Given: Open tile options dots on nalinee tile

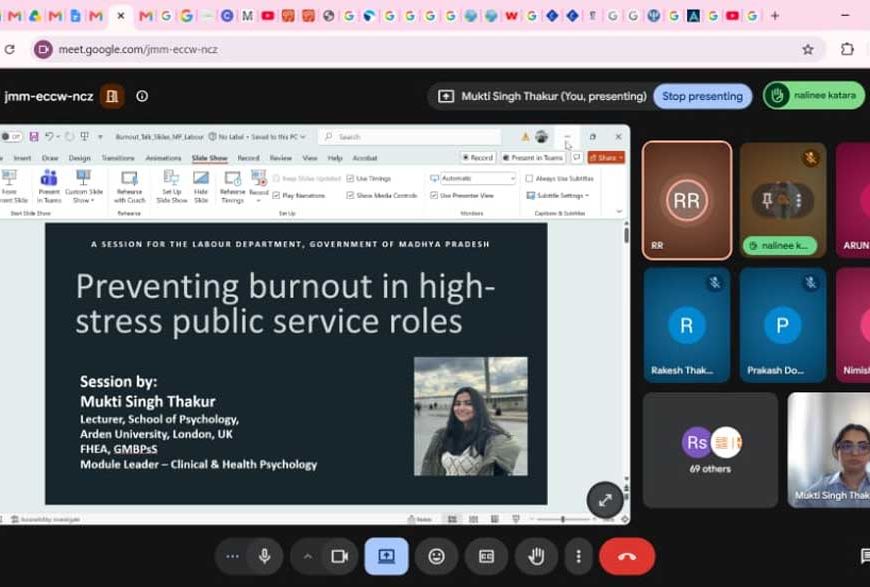Looking at the screenshot, I should (798, 200).
